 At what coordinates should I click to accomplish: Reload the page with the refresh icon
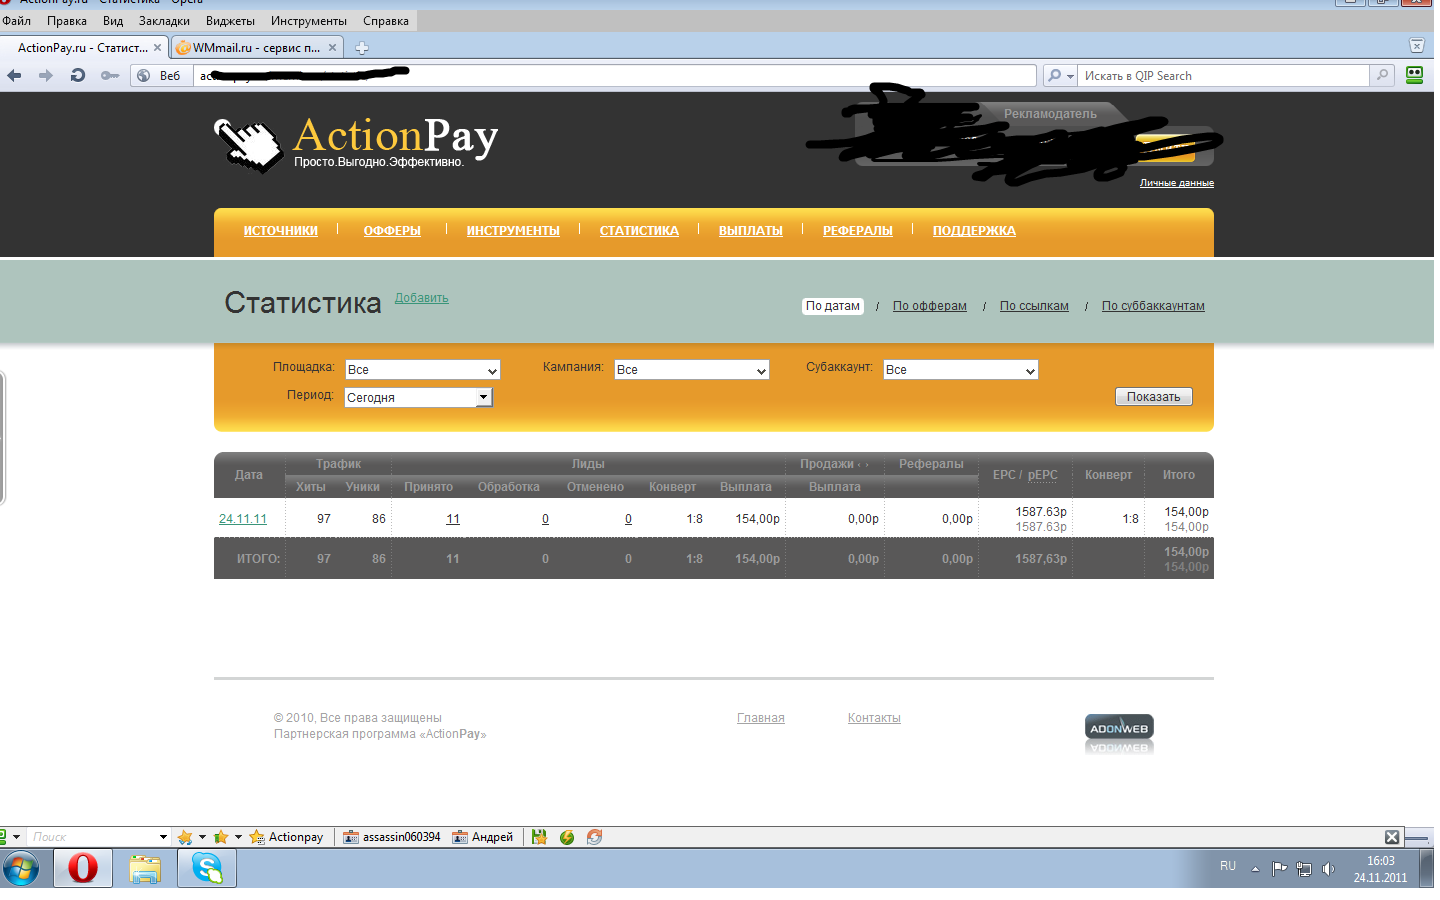[77, 75]
